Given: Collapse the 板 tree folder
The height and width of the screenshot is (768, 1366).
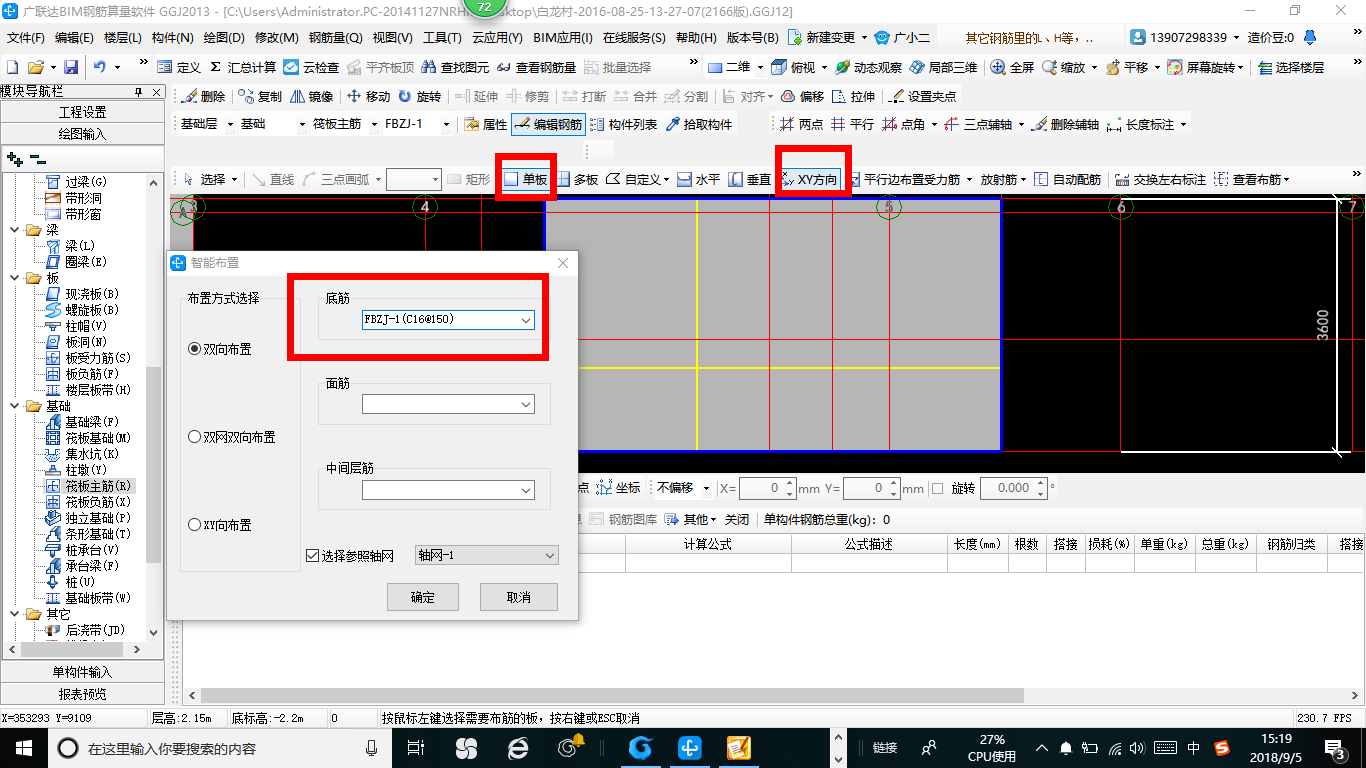Looking at the screenshot, I should [16, 278].
